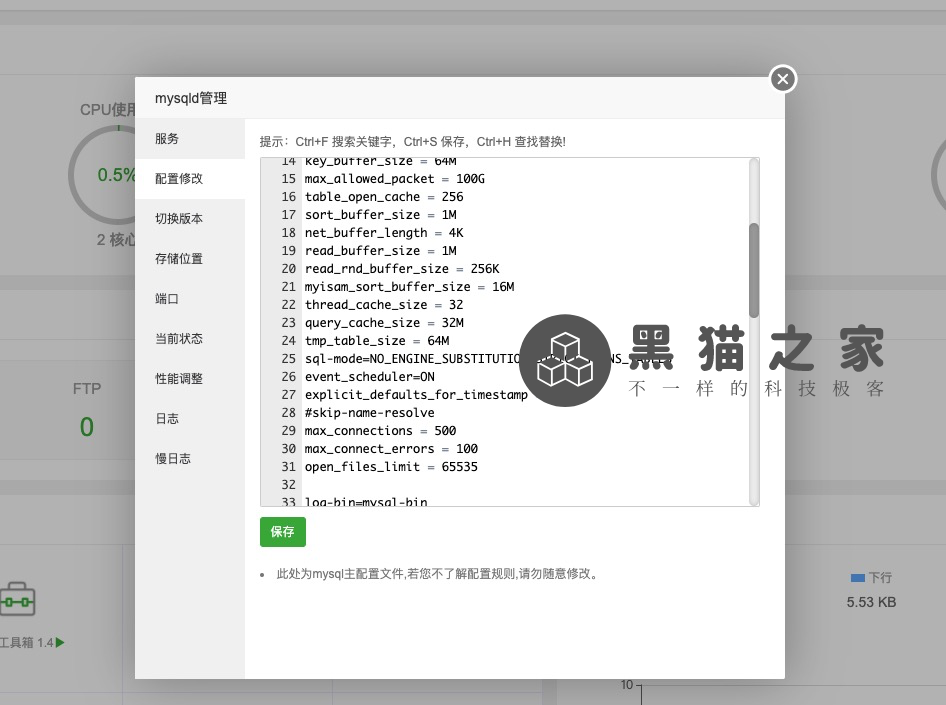
Task: Close the mysqld管理 dialog
Action: coord(783,79)
